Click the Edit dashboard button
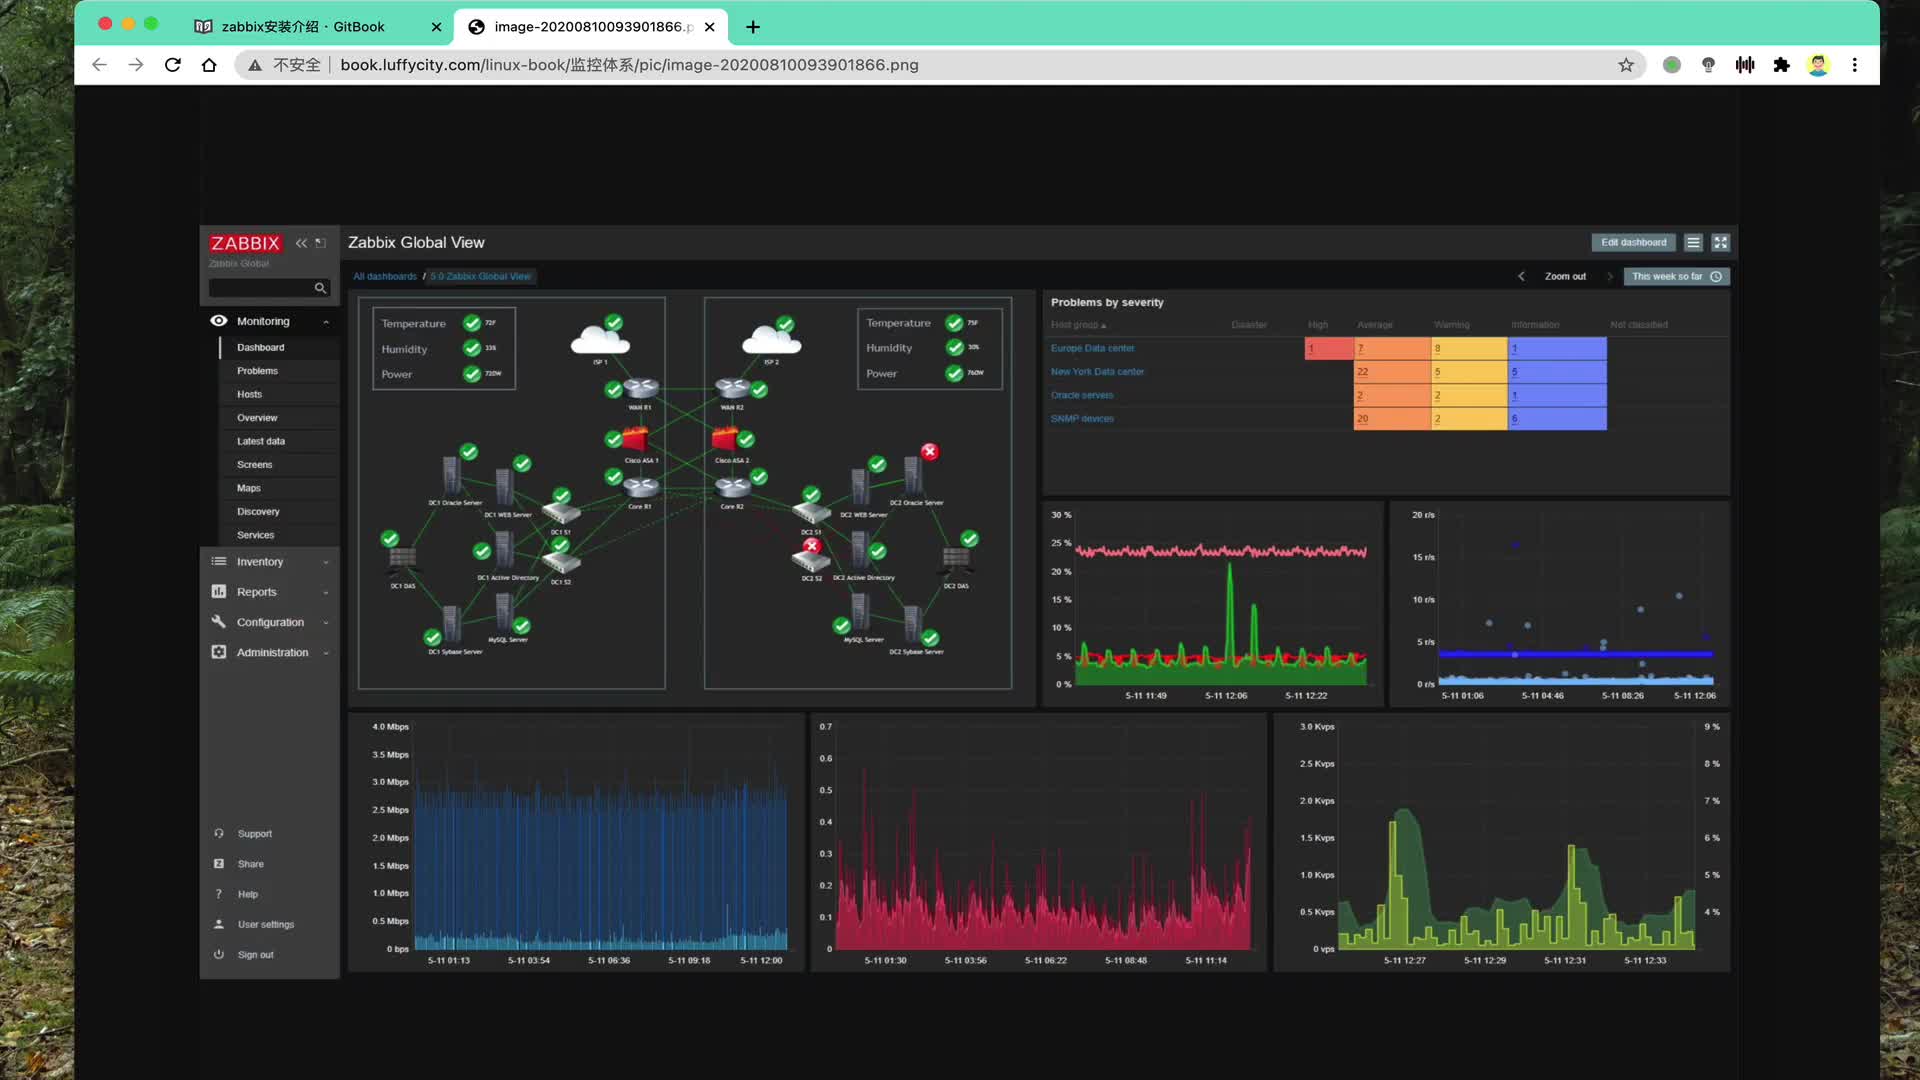 1633,243
